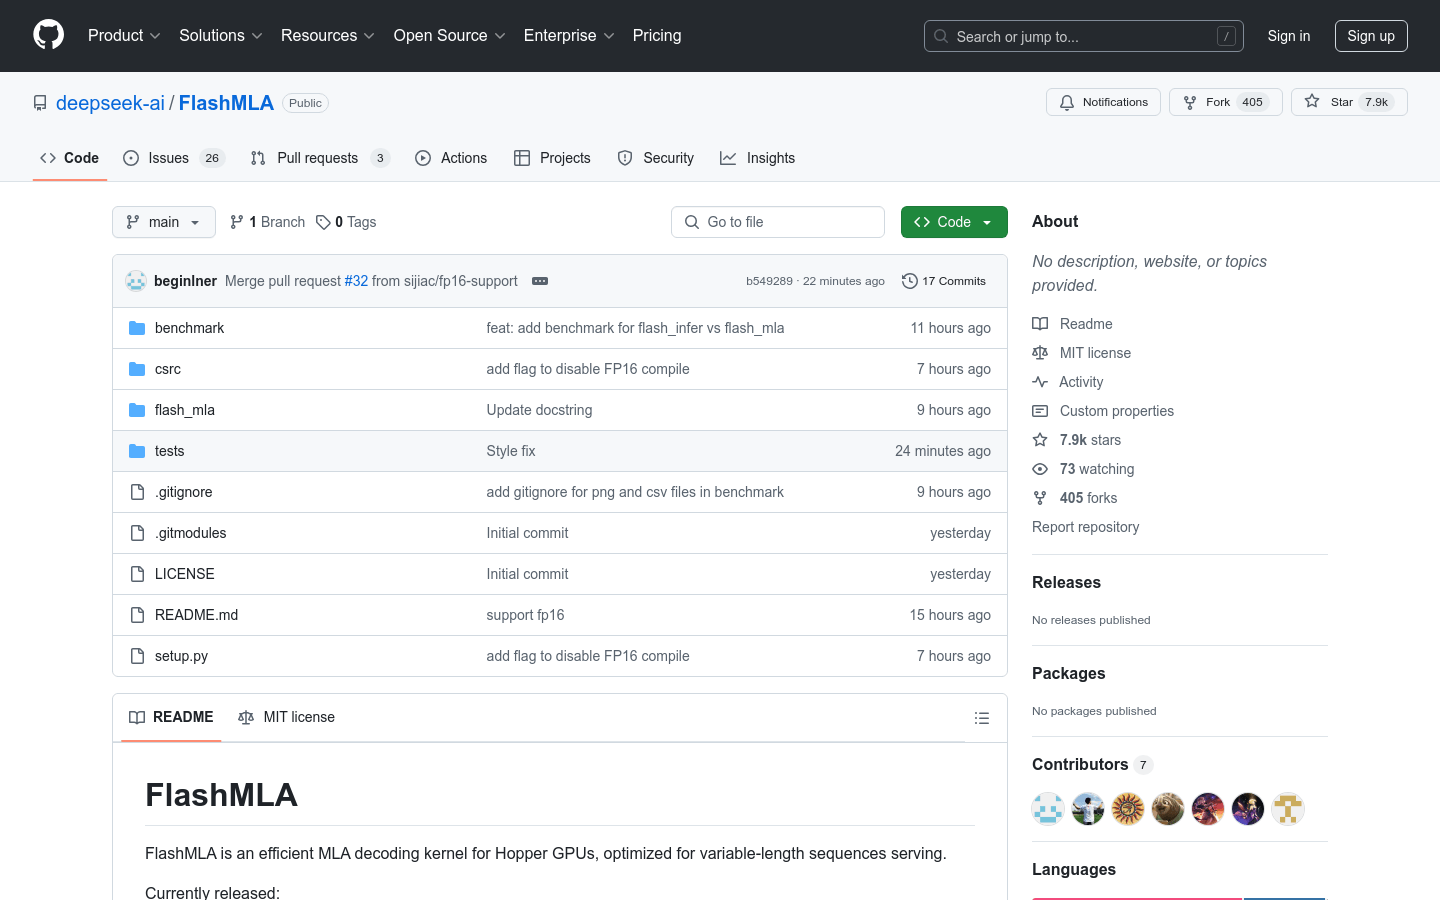Image resolution: width=1440 pixels, height=900 pixels.
Task: Open README outline list icon
Action: click(982, 718)
